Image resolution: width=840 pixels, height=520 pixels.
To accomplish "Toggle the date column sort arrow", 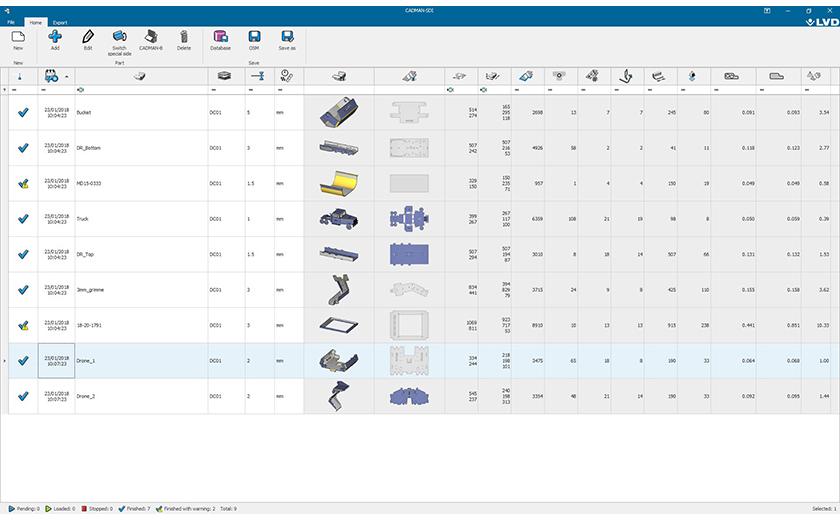I will coord(67,77).
